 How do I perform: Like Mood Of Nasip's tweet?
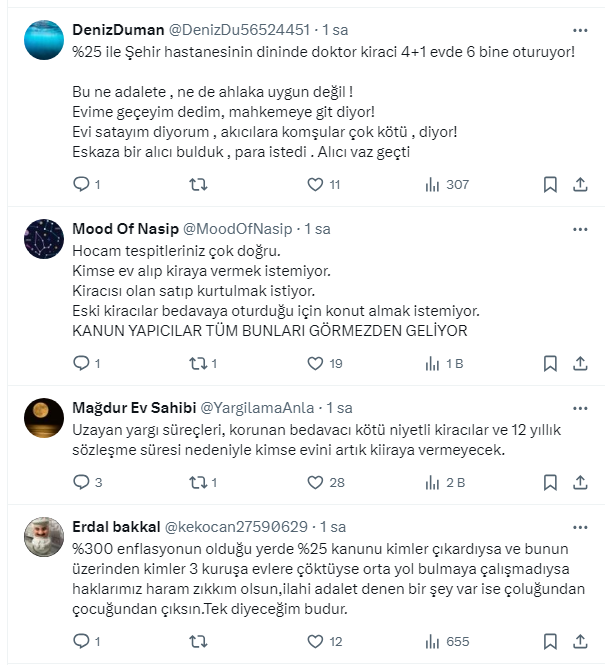pyautogui.click(x=315, y=363)
